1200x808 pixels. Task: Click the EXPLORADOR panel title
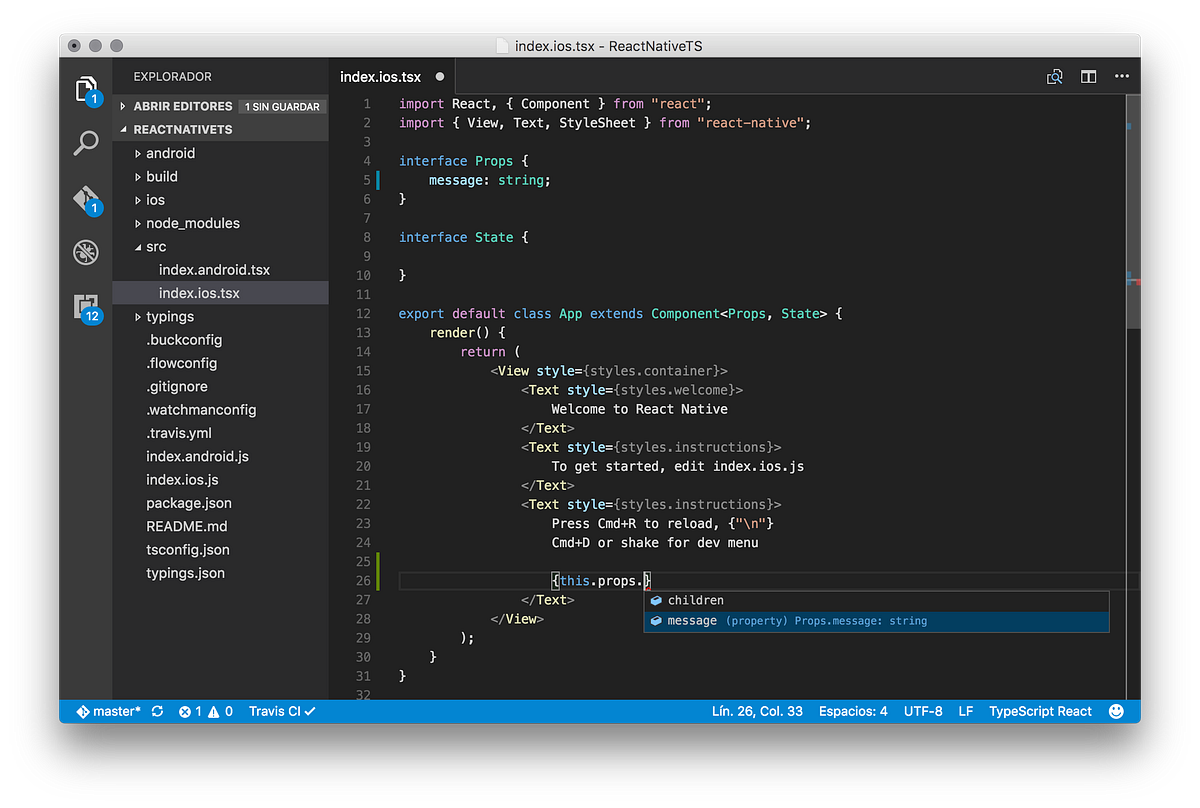pyautogui.click(x=172, y=77)
